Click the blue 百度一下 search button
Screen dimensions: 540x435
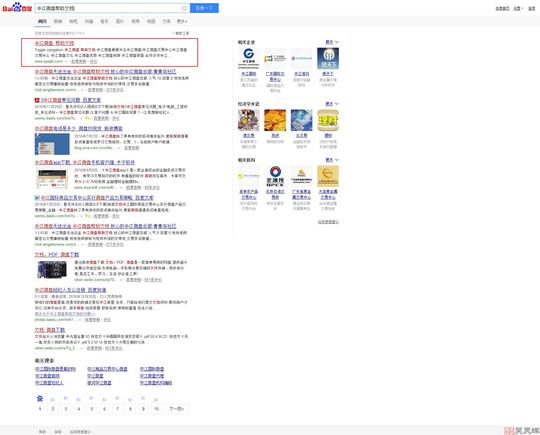(x=204, y=8)
